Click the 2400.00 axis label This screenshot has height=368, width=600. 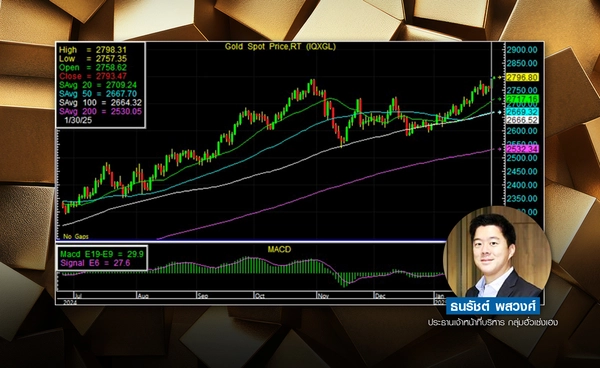522,185
